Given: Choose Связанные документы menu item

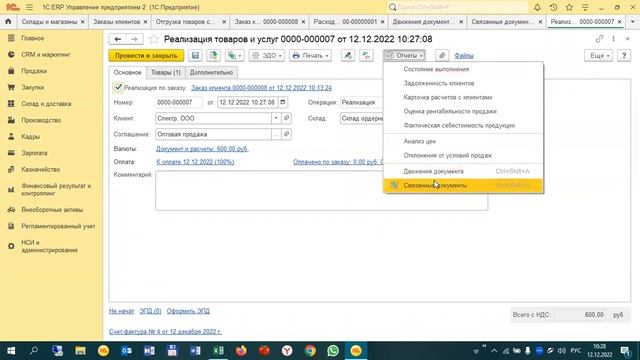Looking at the screenshot, I should (x=463, y=185).
